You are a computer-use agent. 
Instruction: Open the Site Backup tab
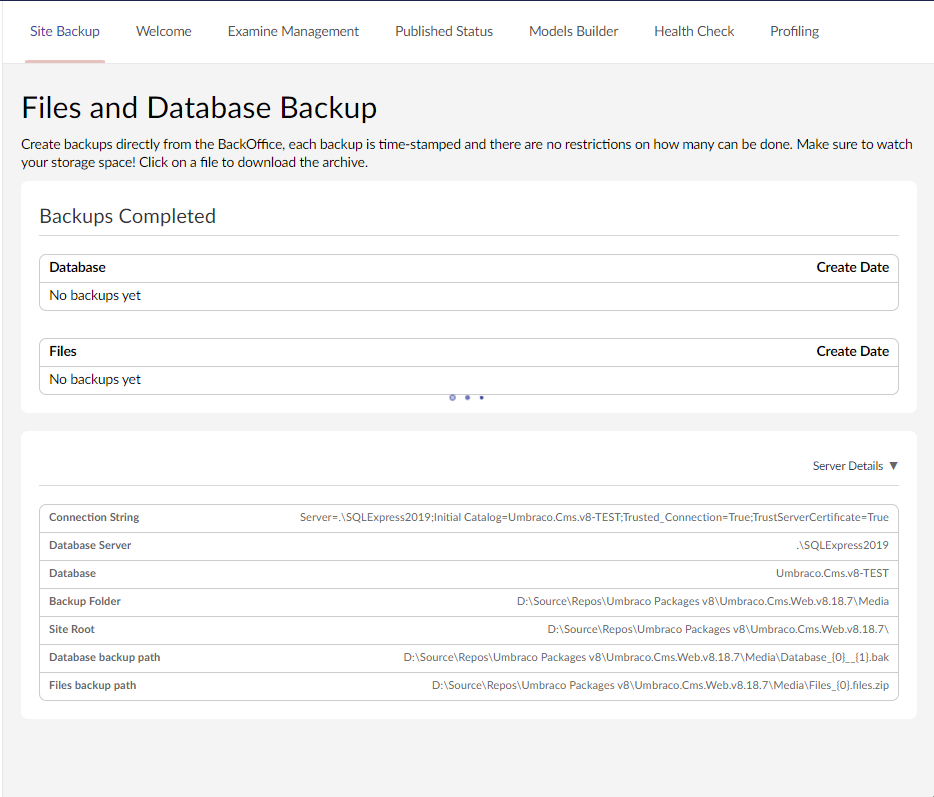point(65,32)
